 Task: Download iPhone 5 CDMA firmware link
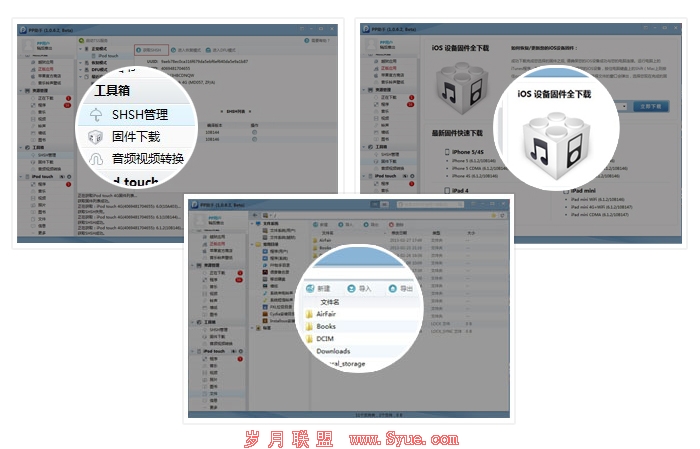pos(479,168)
